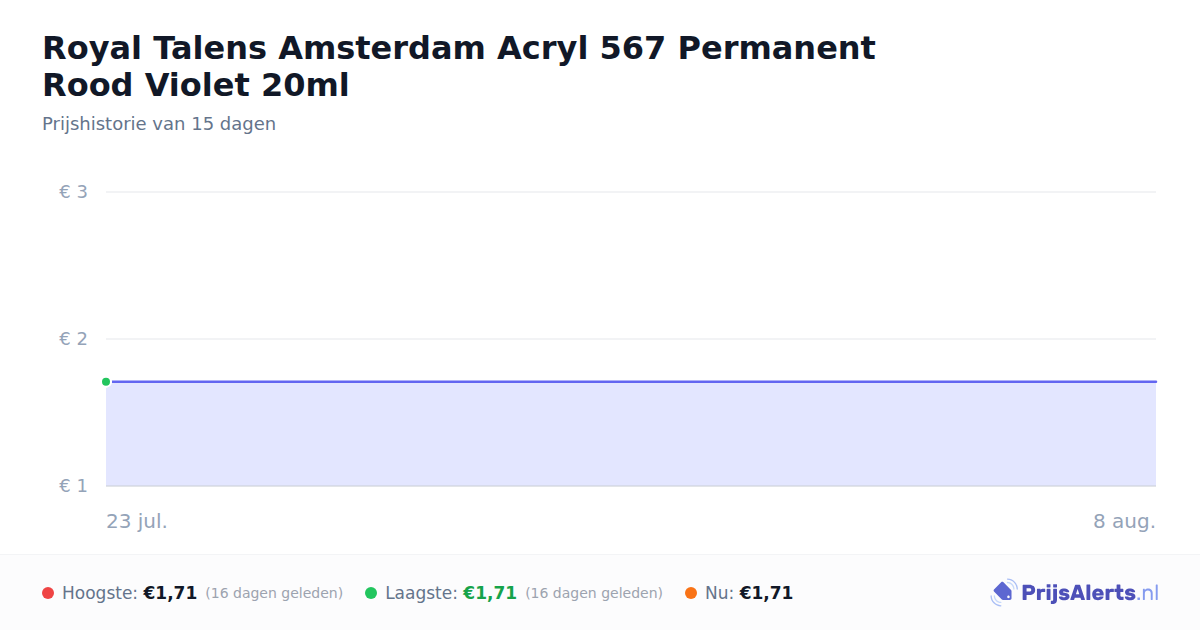Image resolution: width=1200 pixels, height=630 pixels.
Task: Click the € 2 axis label
Action: pos(73,339)
